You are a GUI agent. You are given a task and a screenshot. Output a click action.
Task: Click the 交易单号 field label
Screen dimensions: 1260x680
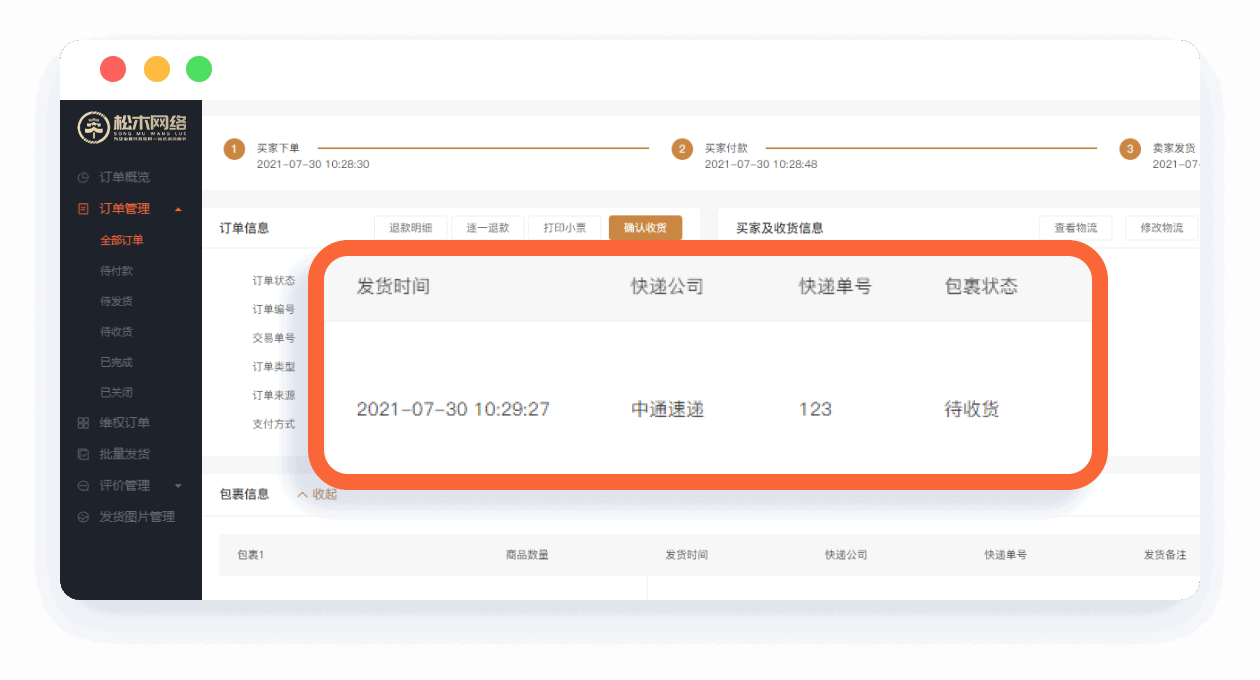tap(273, 338)
